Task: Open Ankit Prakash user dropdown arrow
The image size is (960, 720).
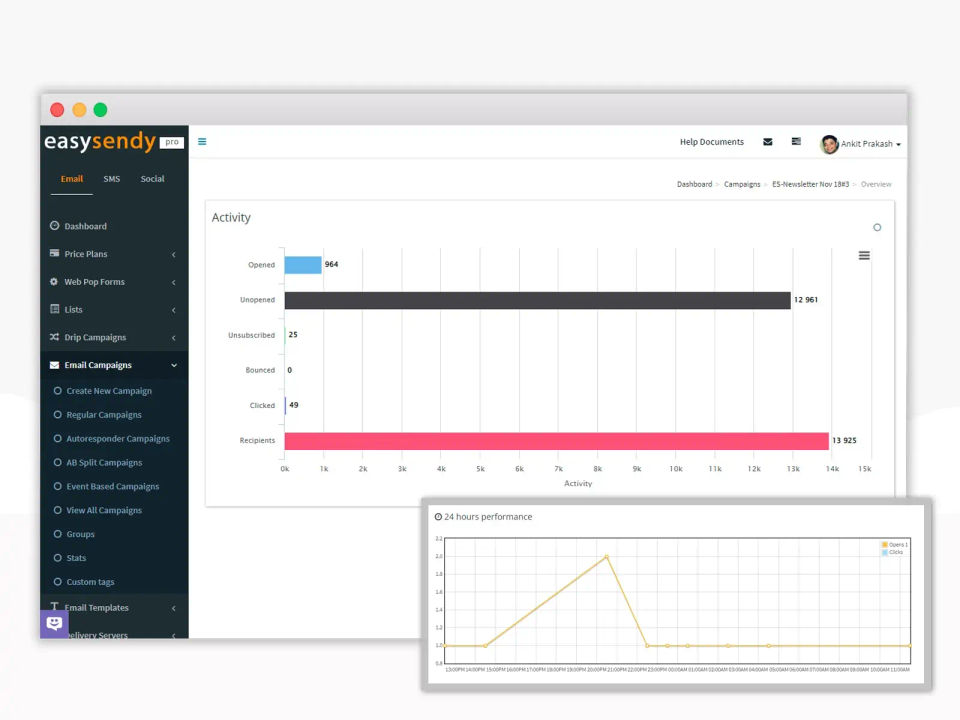Action: [898, 144]
